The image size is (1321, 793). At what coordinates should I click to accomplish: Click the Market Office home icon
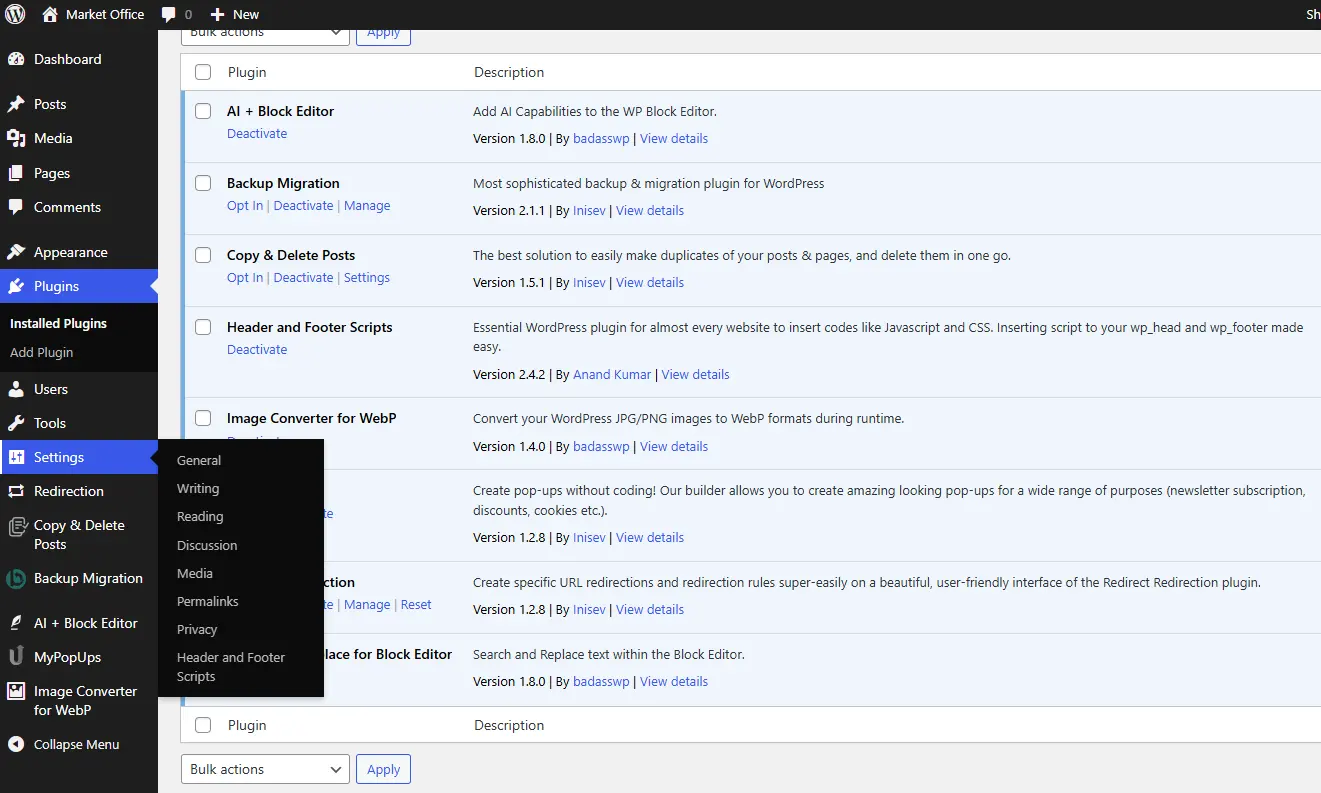pos(50,14)
